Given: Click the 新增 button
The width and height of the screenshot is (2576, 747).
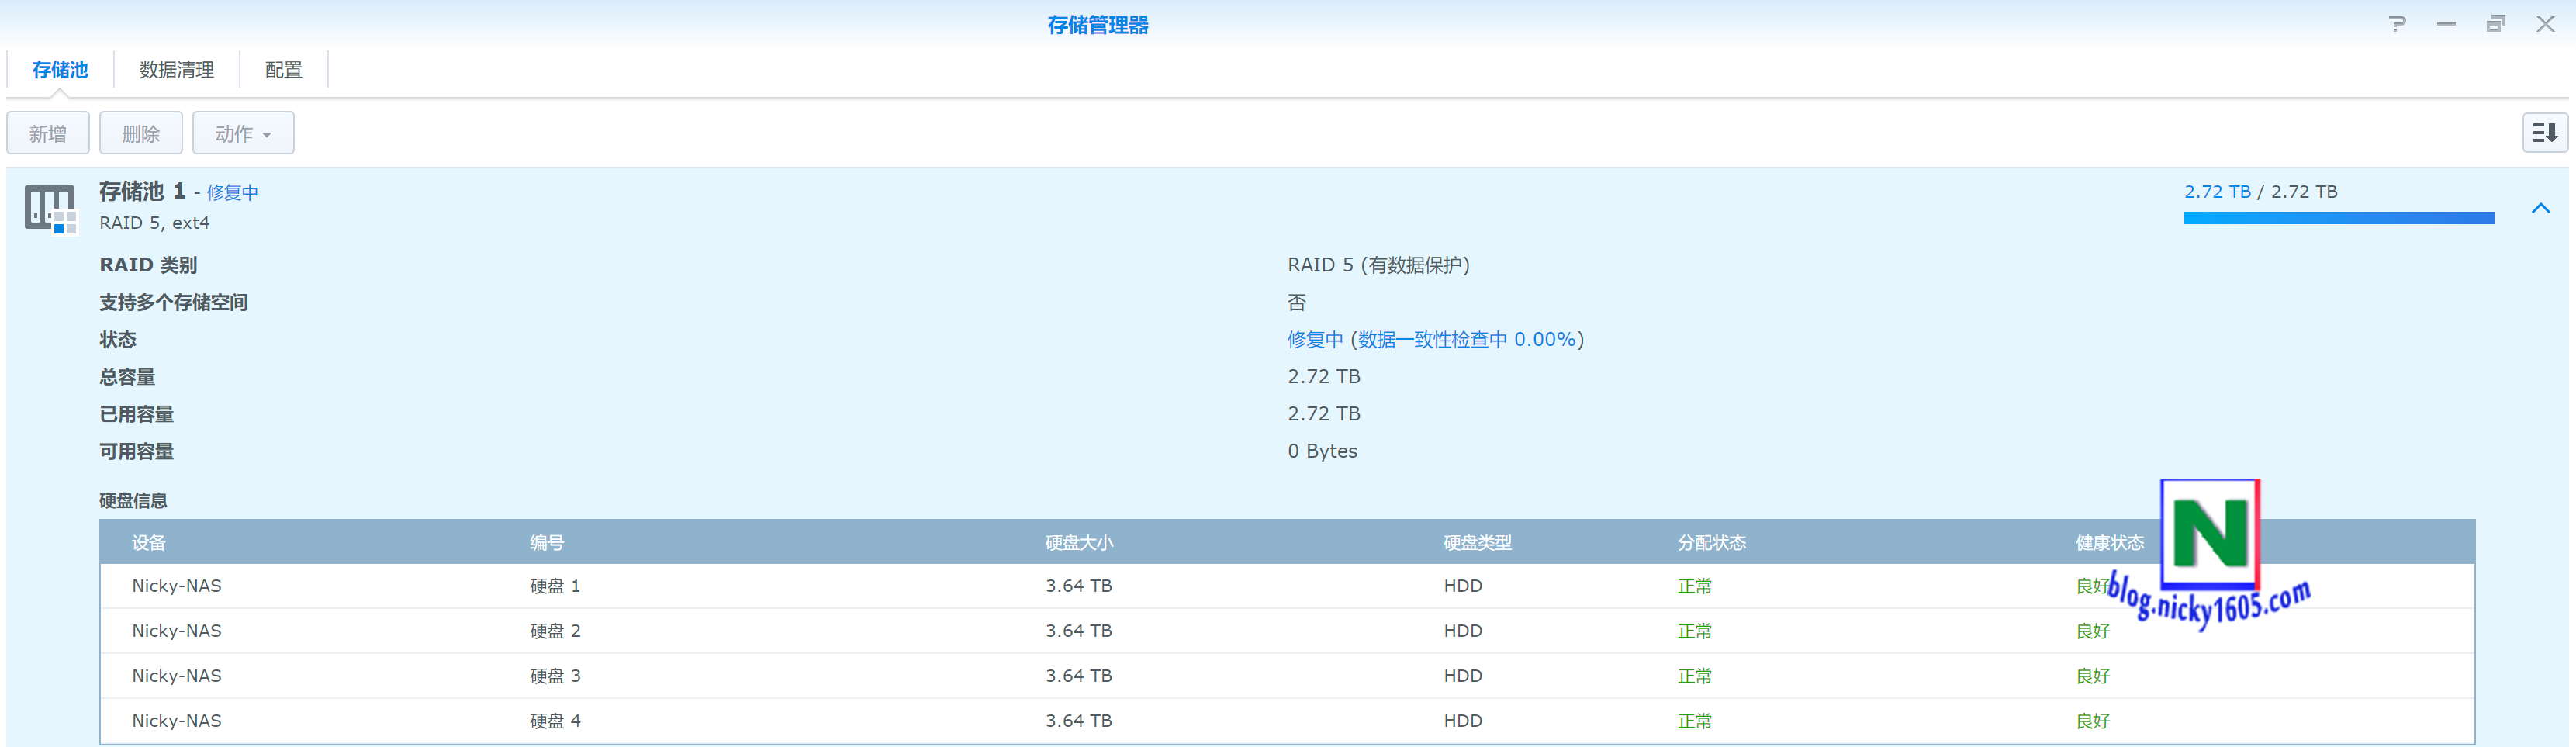Looking at the screenshot, I should pos(48,133).
